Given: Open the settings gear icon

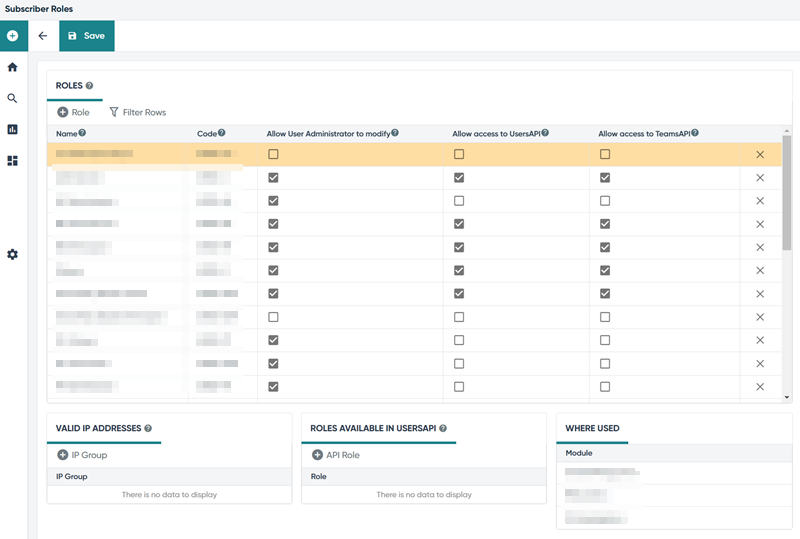Looking at the screenshot, I should (x=13, y=254).
